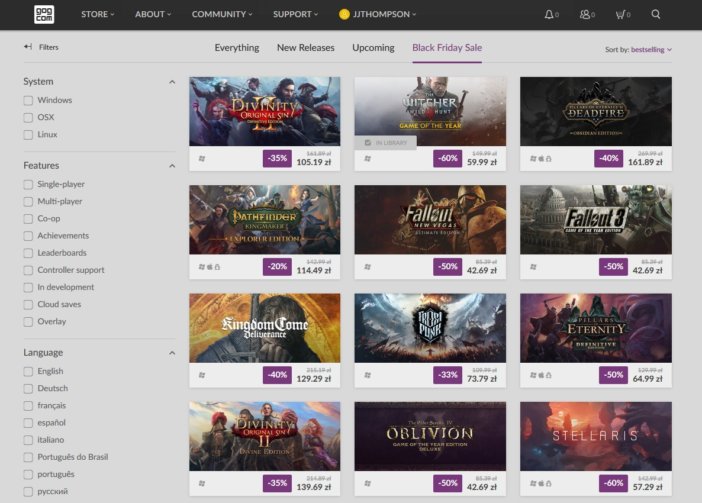Open the Fallout 3 game thumbnail
Viewport: 702px width, 503px height.
click(596, 220)
